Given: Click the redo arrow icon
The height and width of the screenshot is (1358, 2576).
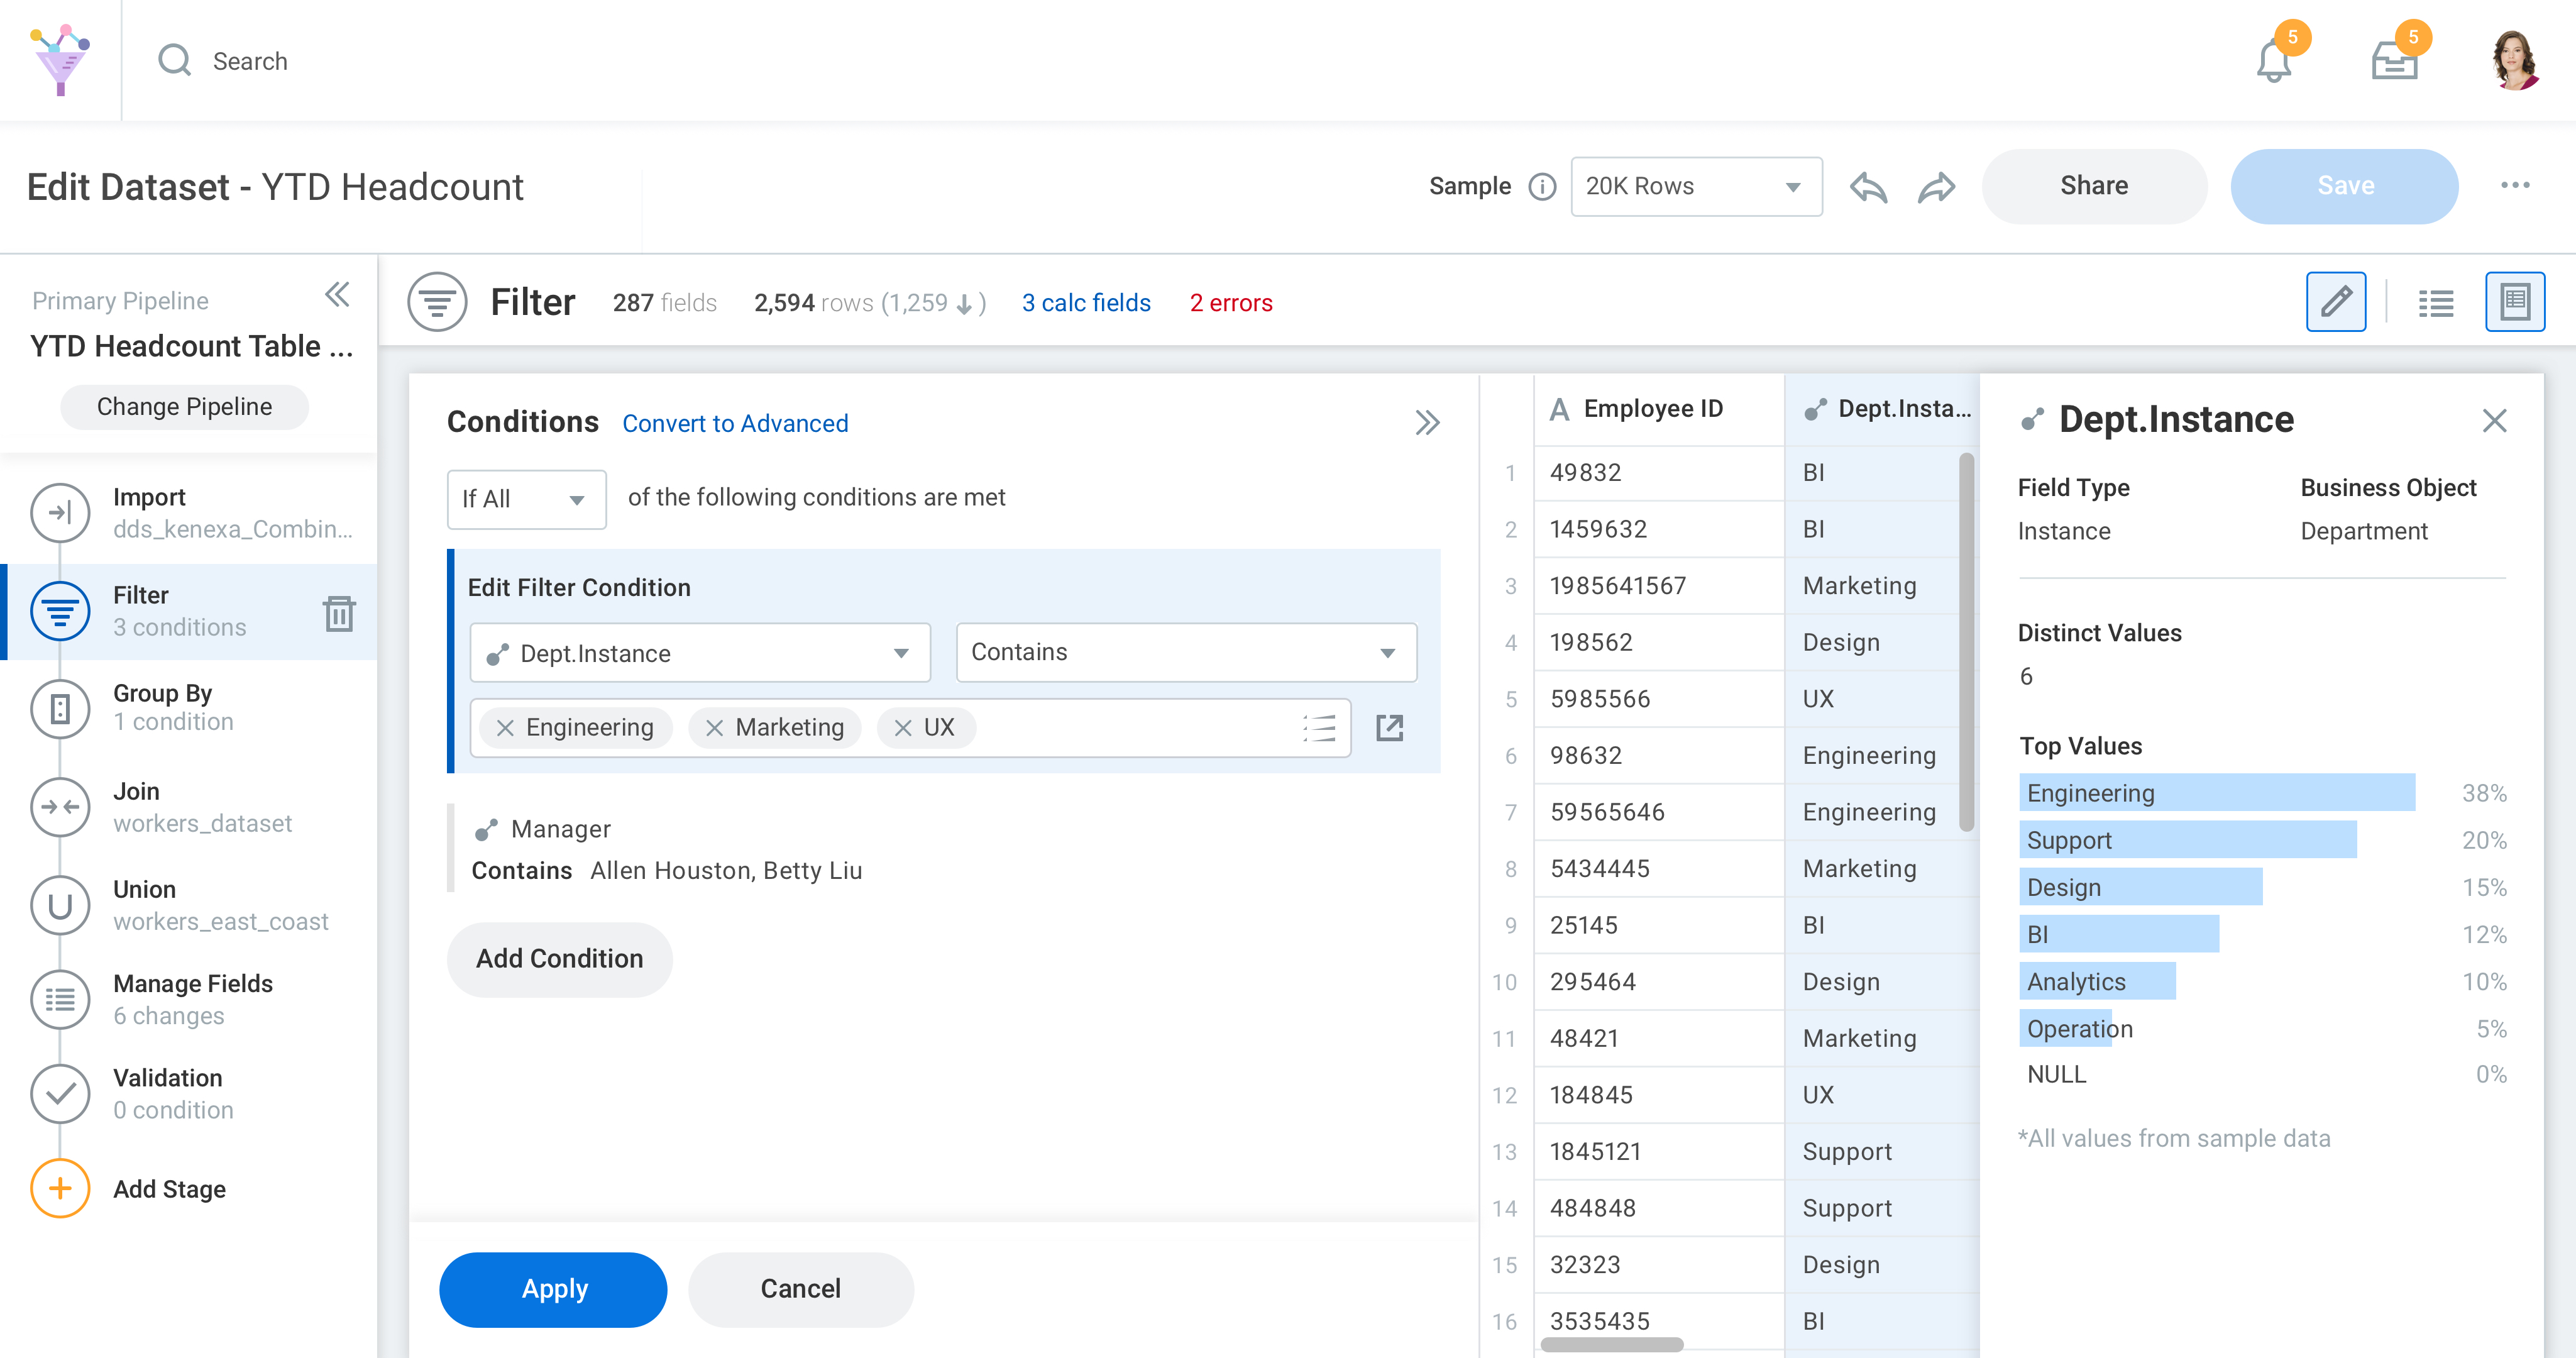Looking at the screenshot, I should coord(1936,187).
